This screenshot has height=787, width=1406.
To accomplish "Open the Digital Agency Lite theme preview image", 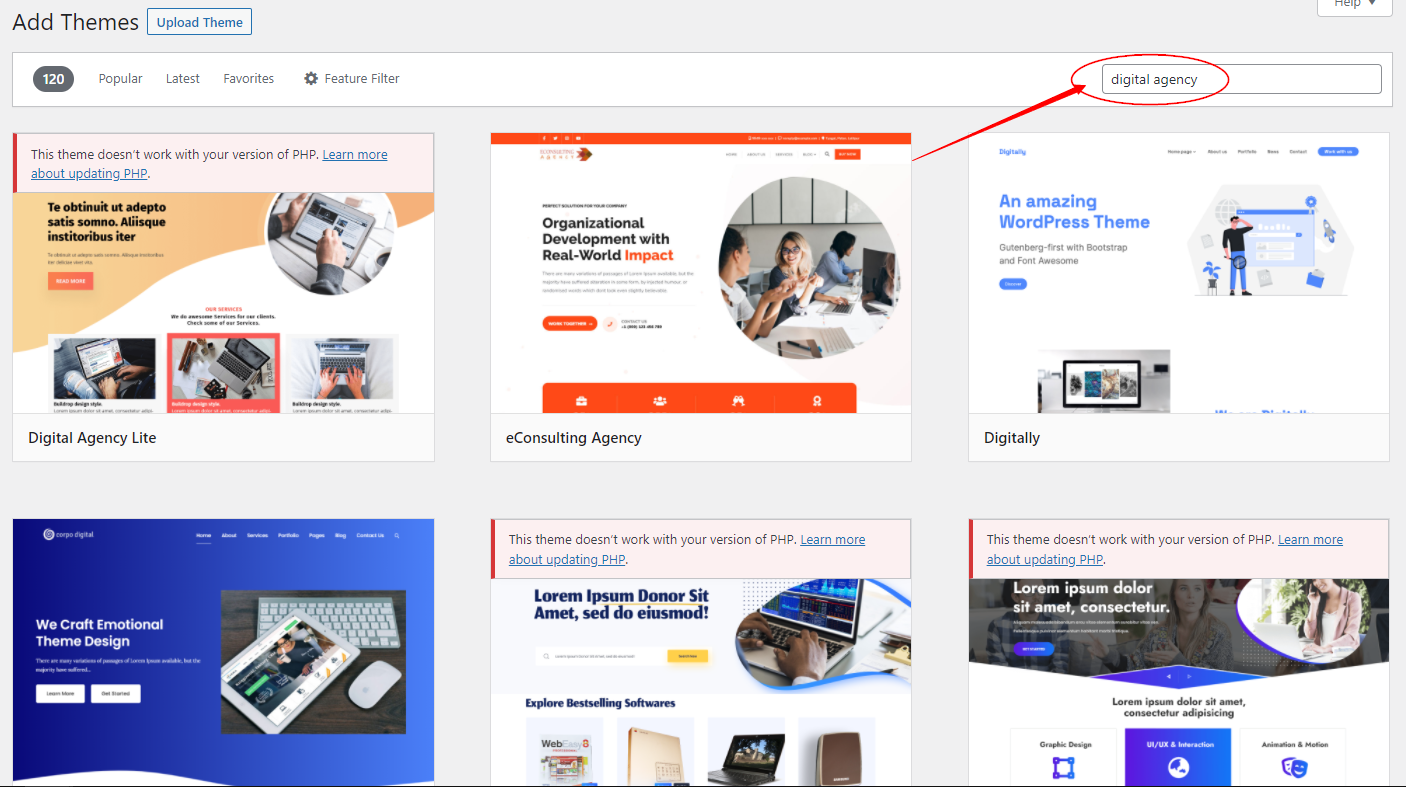I will tap(223, 302).
